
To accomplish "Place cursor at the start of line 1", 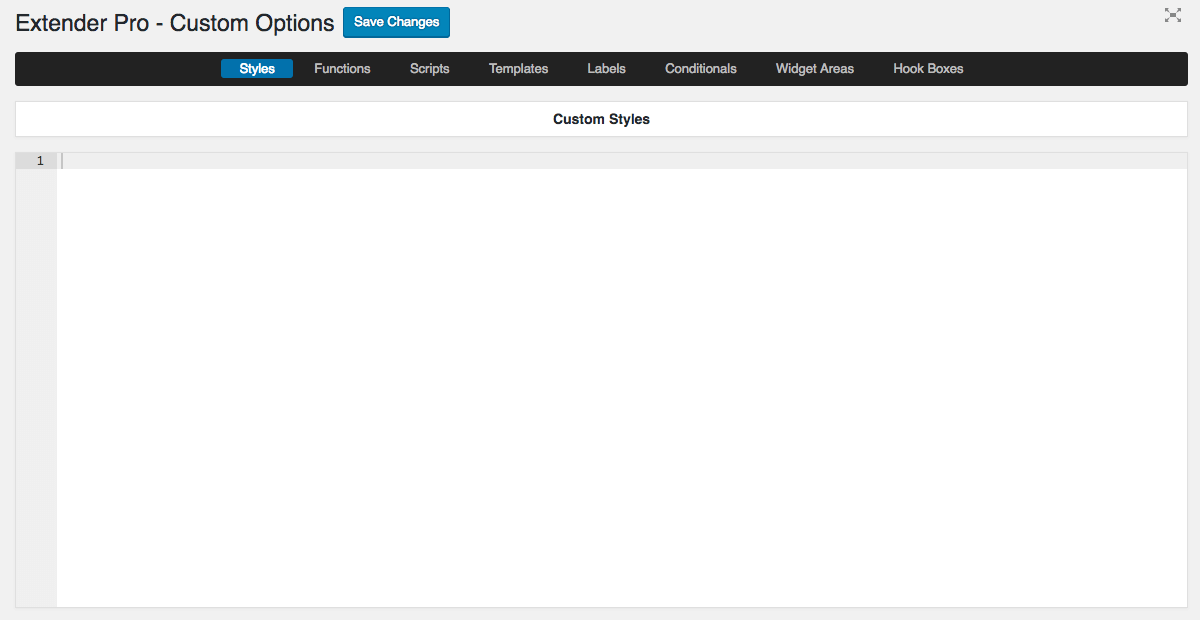I will tap(64, 161).
